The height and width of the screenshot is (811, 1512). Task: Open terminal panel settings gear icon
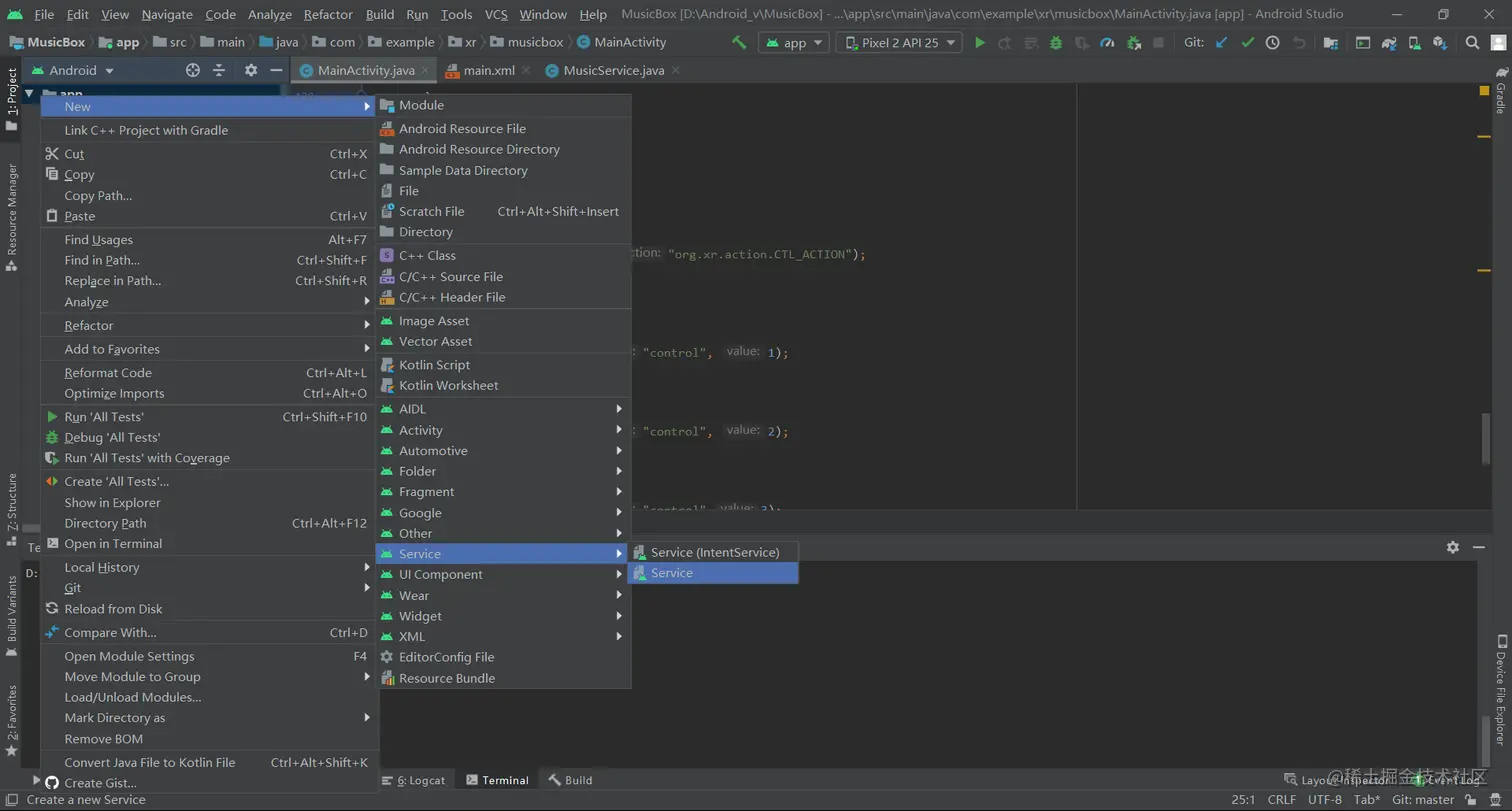[x=1452, y=547]
